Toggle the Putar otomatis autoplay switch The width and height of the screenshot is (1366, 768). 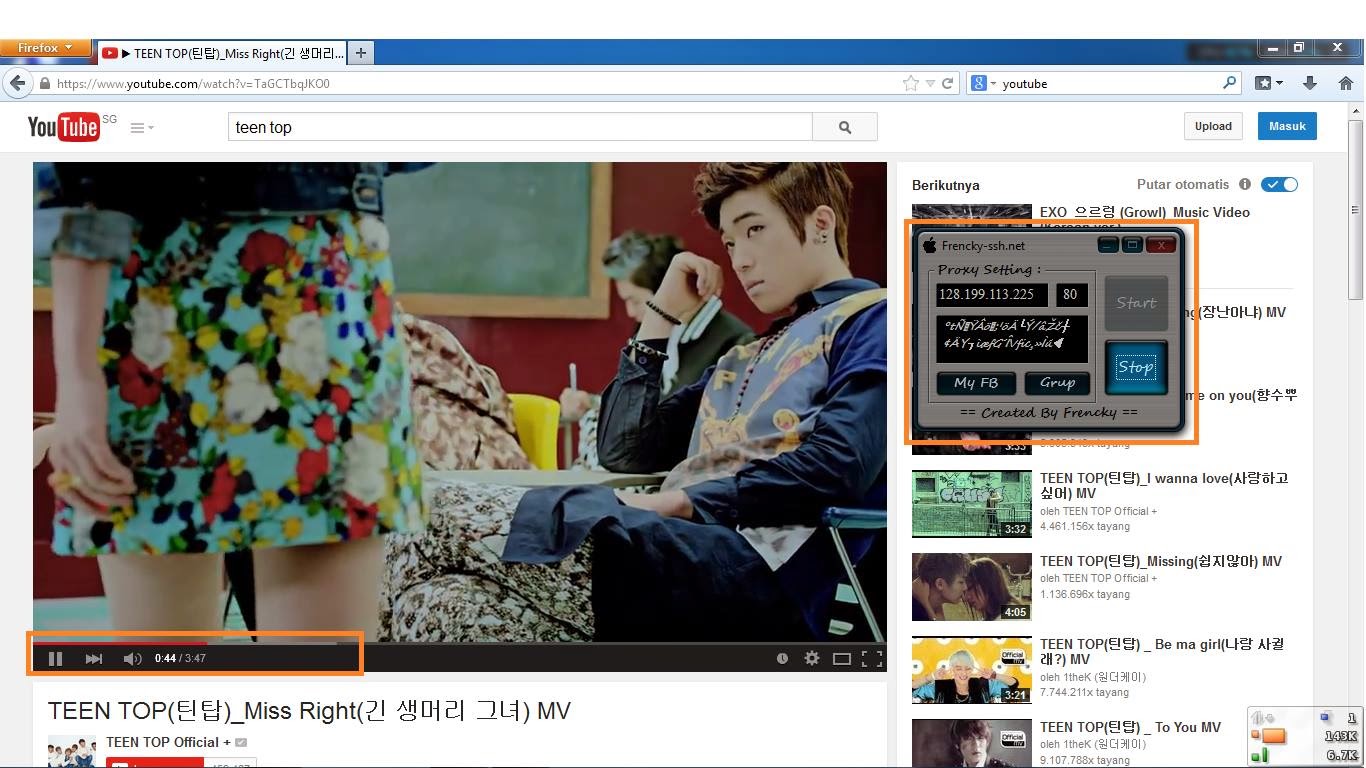click(x=1279, y=184)
